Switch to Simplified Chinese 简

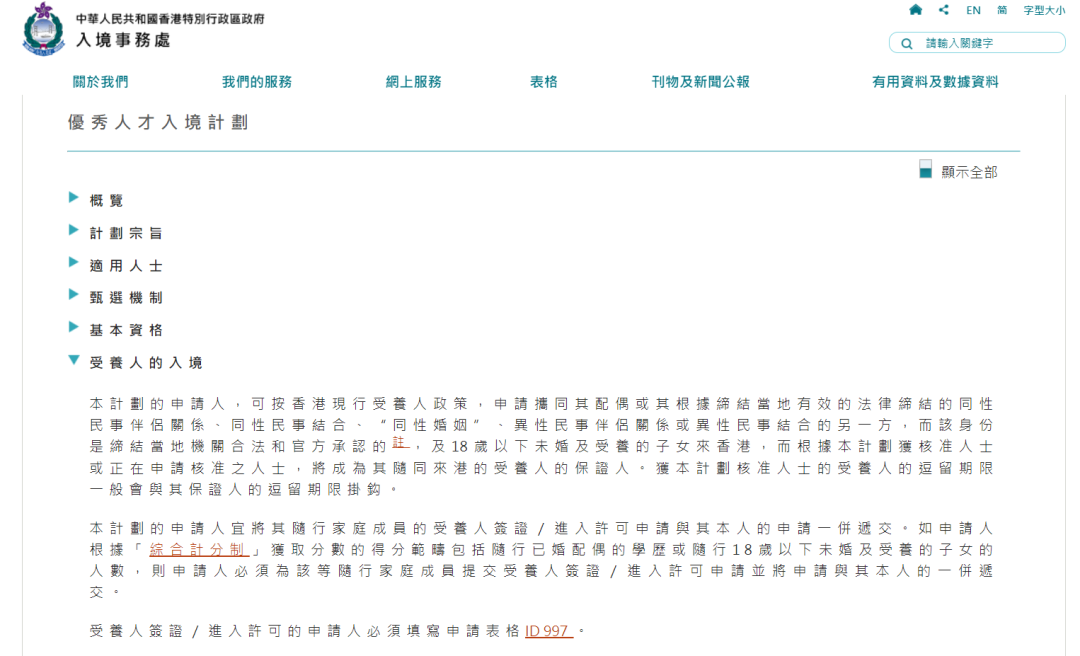tap(1002, 10)
